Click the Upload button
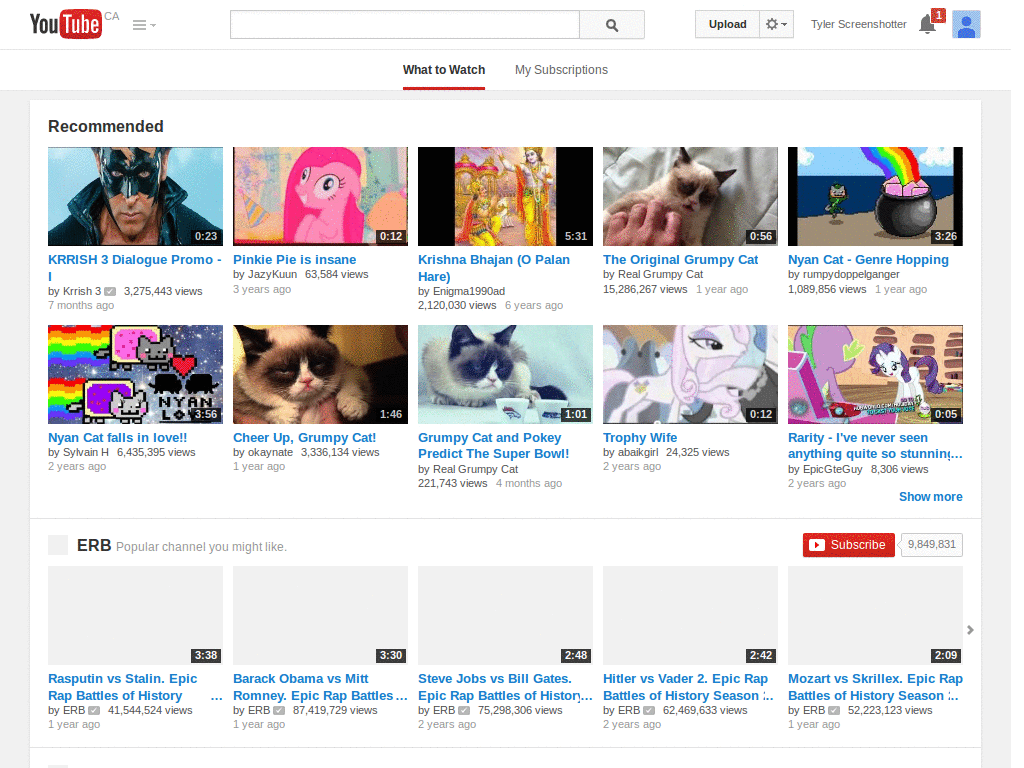The height and width of the screenshot is (768, 1024). pyautogui.click(x=727, y=23)
